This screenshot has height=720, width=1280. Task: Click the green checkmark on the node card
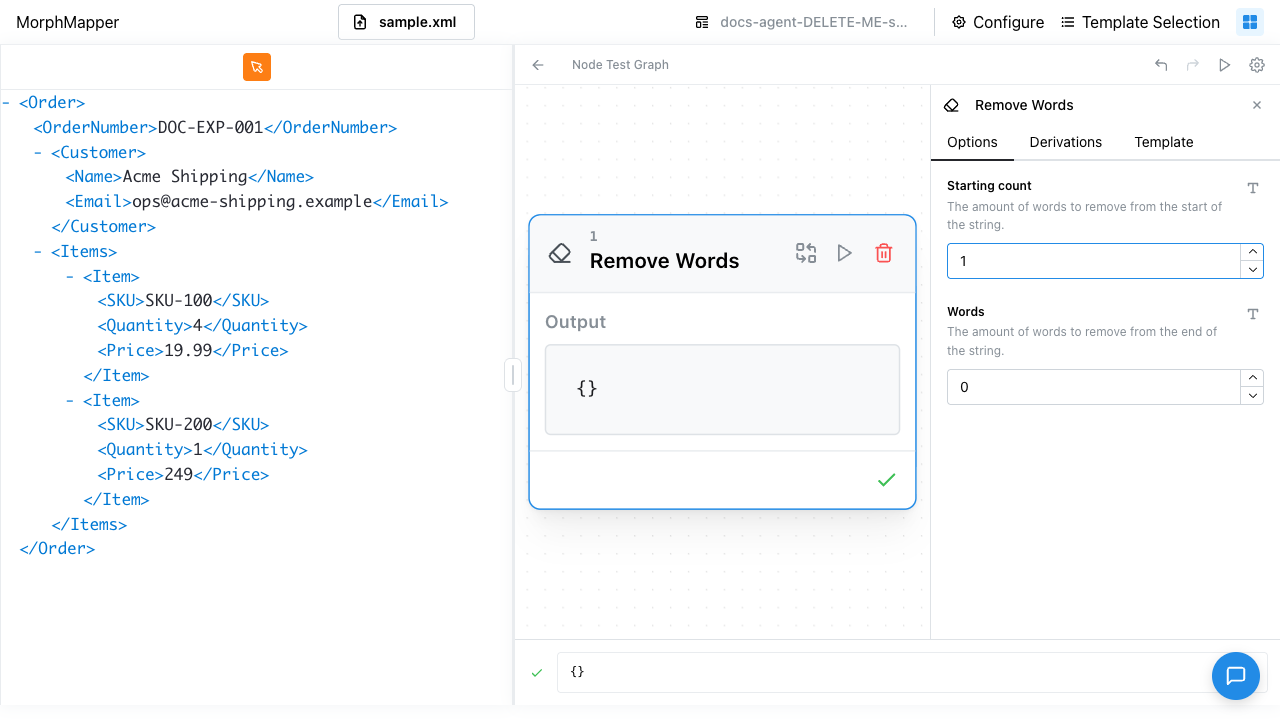(x=886, y=480)
